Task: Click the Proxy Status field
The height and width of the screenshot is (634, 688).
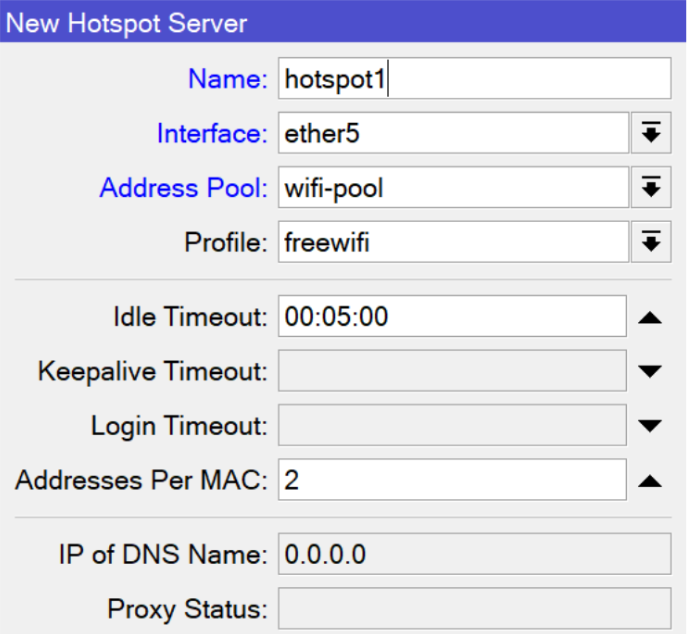Action: (474, 609)
